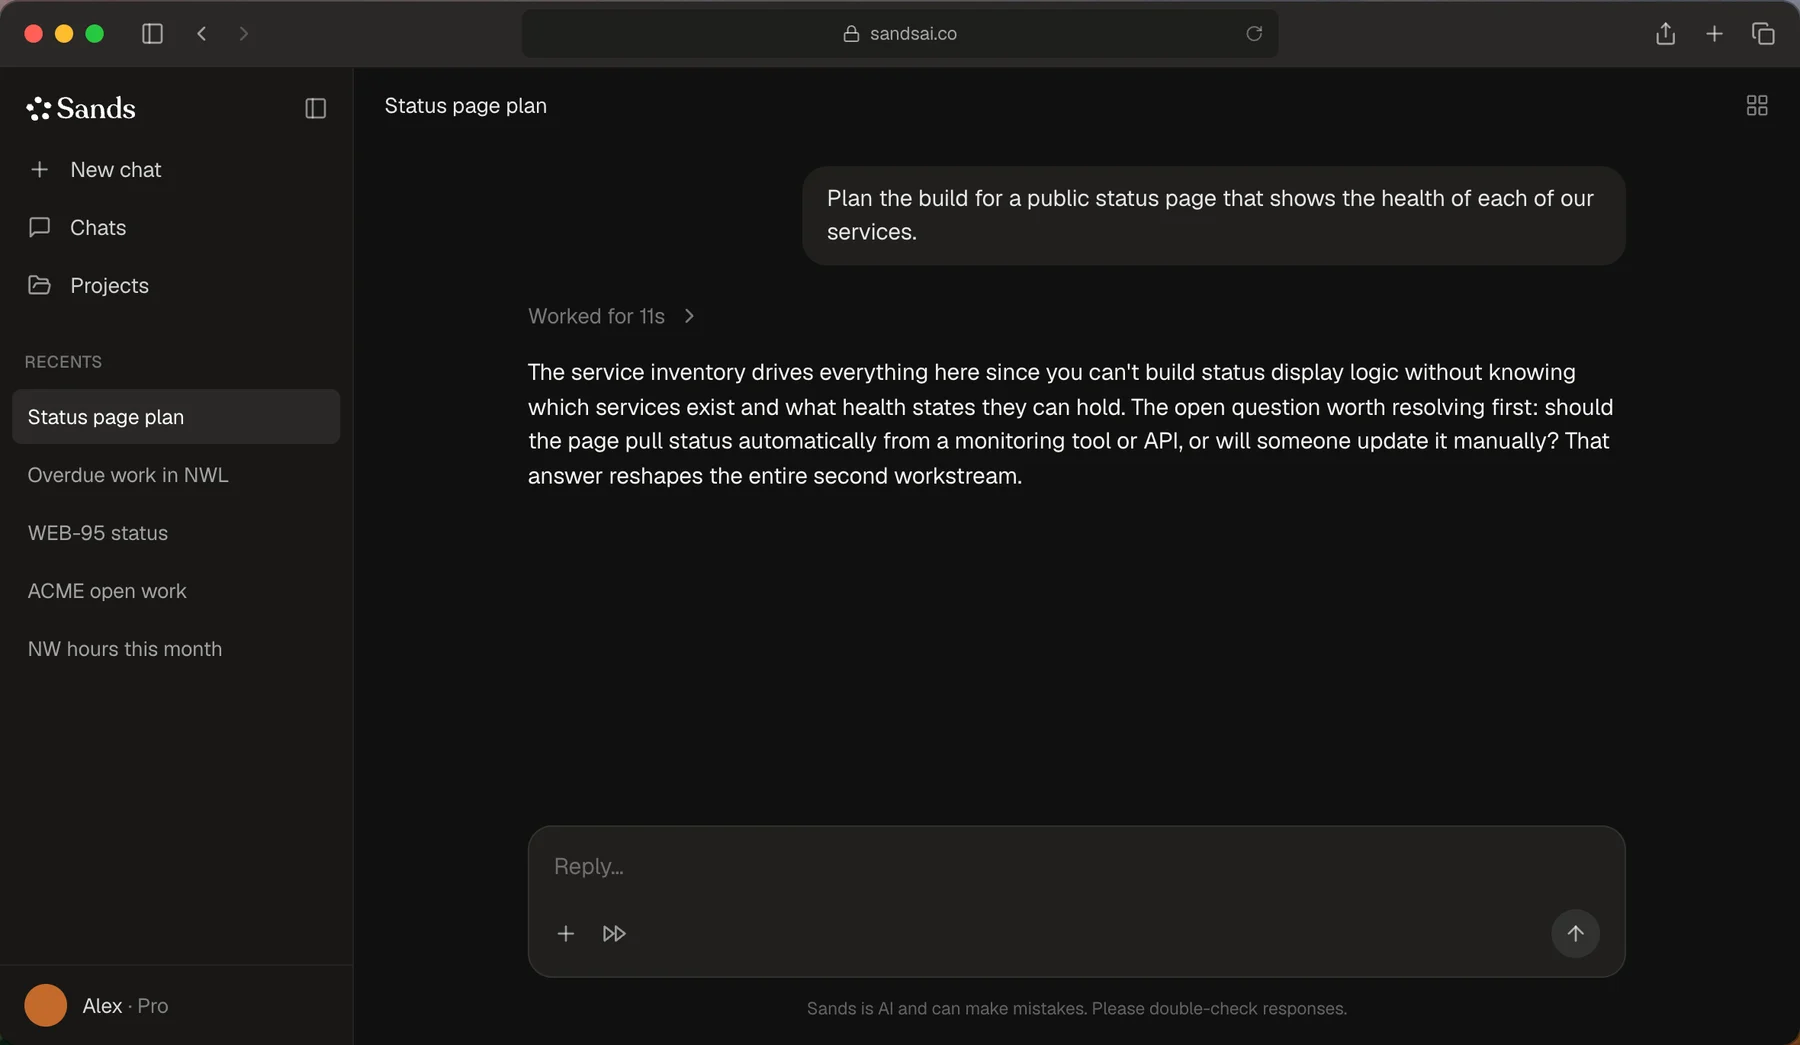This screenshot has width=1800, height=1045.
Task: Collapse the Sands sidebar panel icon
Action: coord(315,108)
